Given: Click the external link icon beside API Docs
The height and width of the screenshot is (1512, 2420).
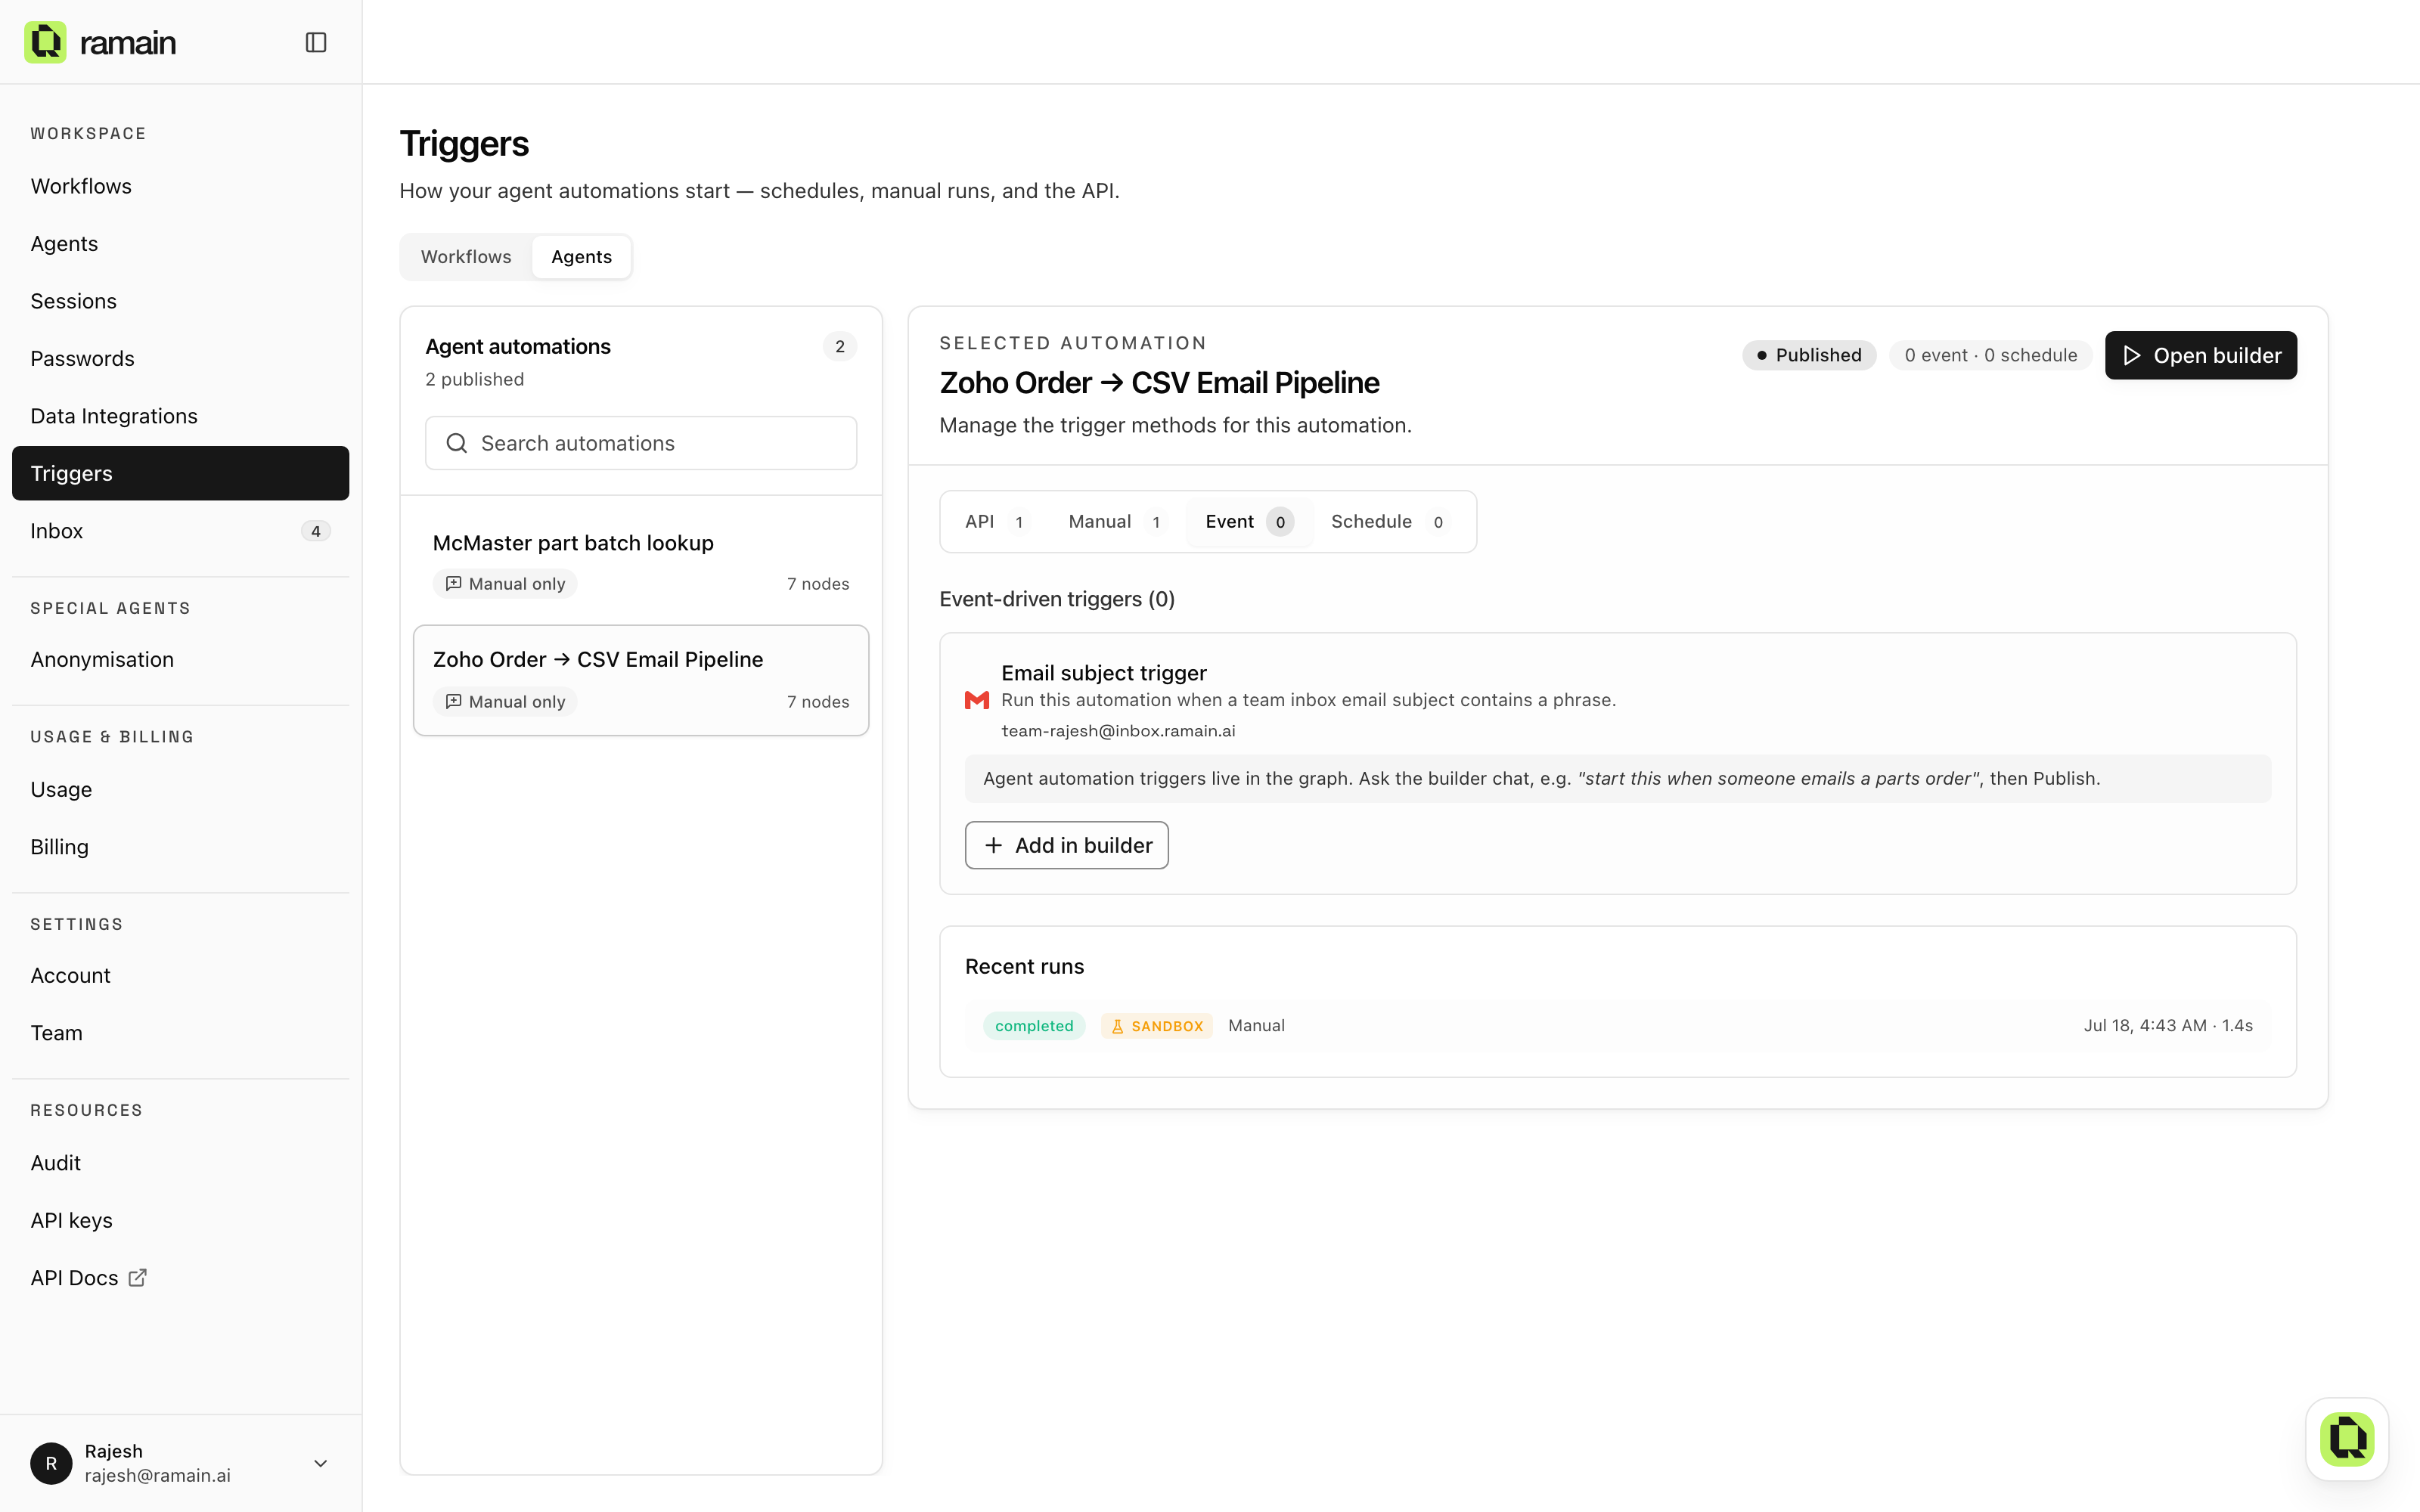Looking at the screenshot, I should tap(138, 1277).
